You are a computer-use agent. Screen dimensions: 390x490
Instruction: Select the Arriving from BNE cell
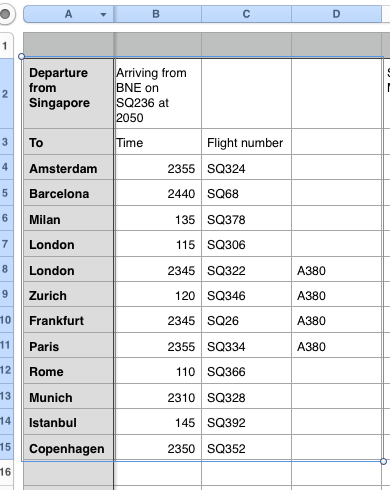point(158,94)
